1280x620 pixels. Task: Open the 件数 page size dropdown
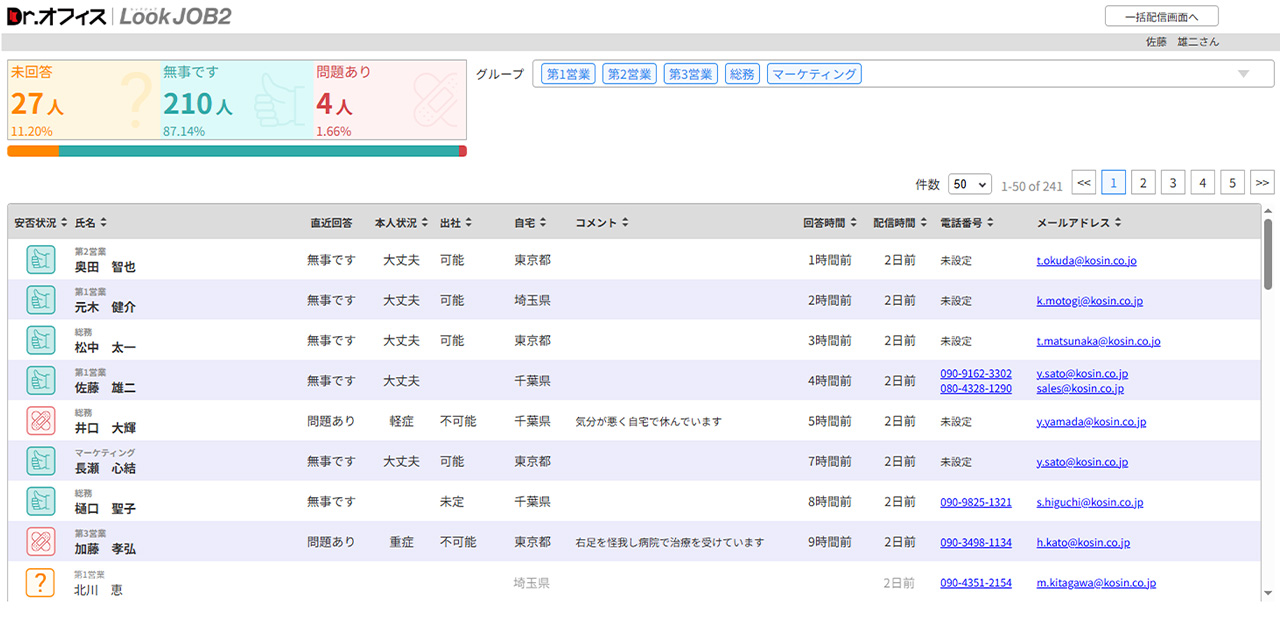coord(969,185)
